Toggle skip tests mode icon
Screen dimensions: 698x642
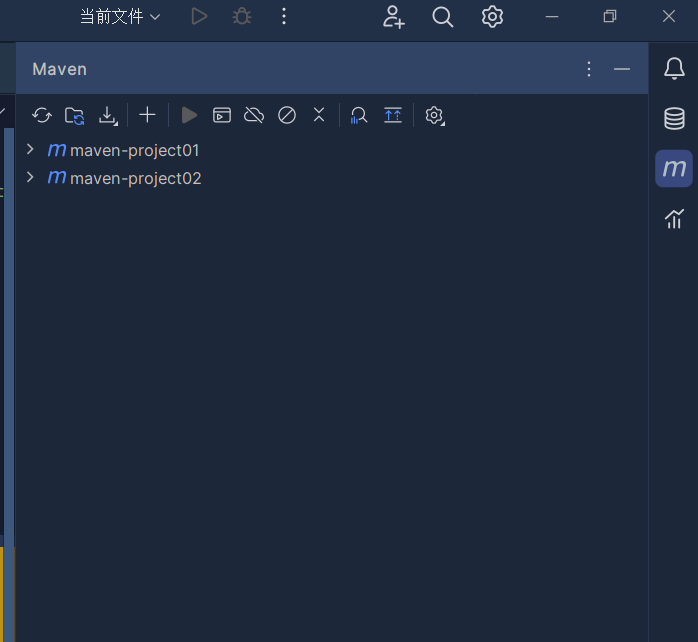point(287,115)
